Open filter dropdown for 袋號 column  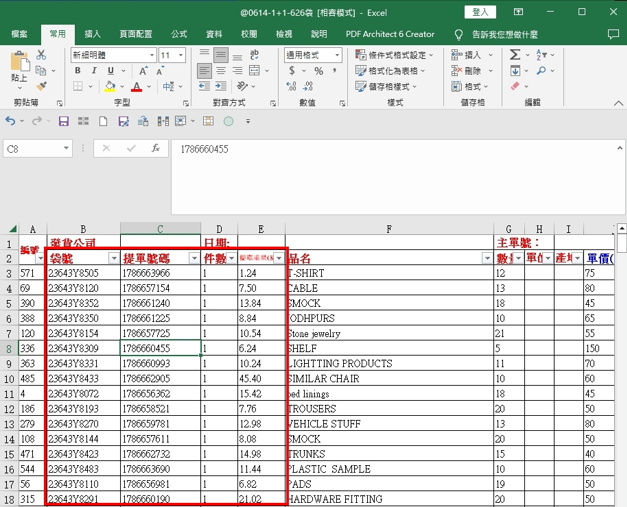(111, 258)
